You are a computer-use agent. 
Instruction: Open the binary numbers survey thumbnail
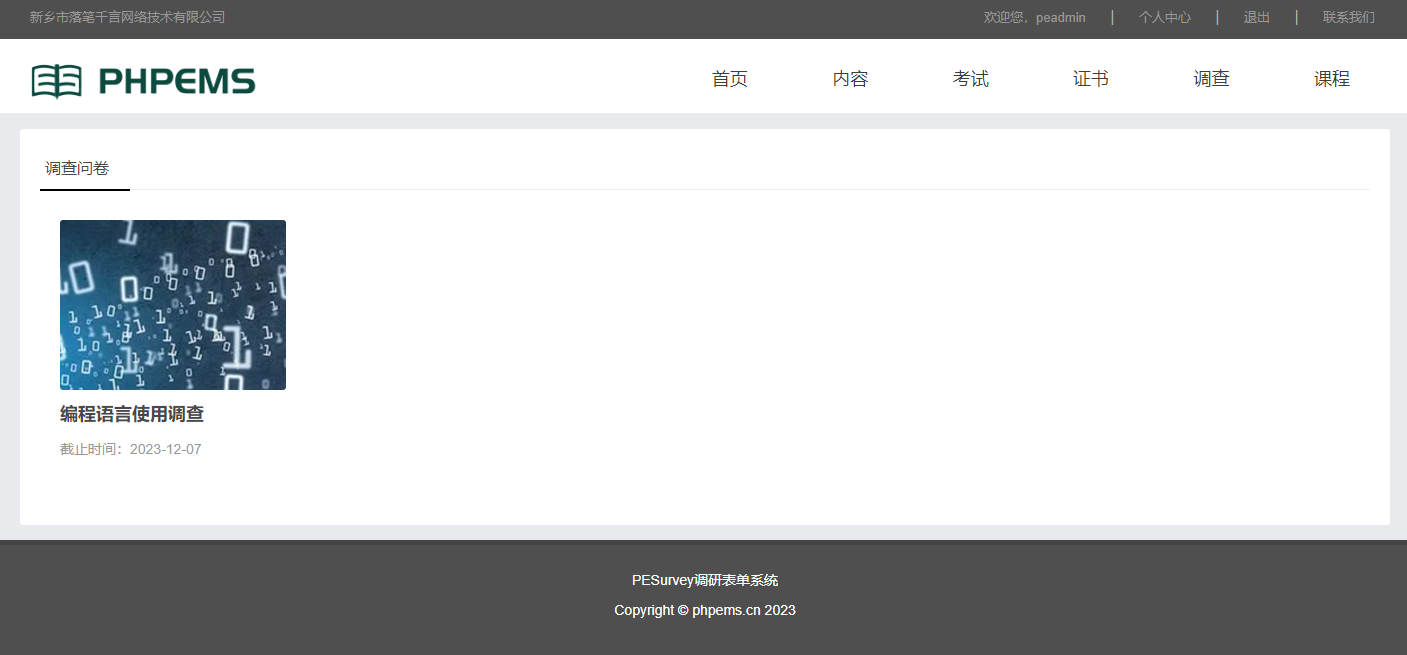click(x=173, y=305)
